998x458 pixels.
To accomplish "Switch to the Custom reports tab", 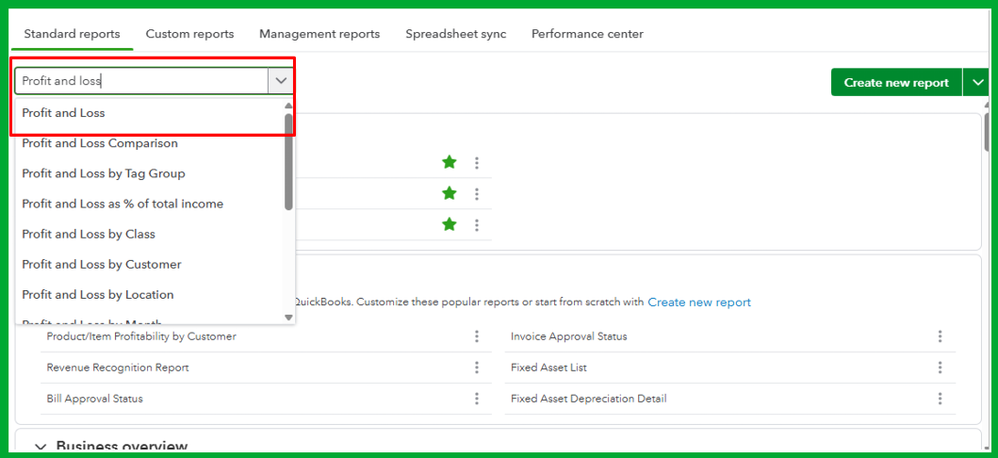I will click(190, 34).
